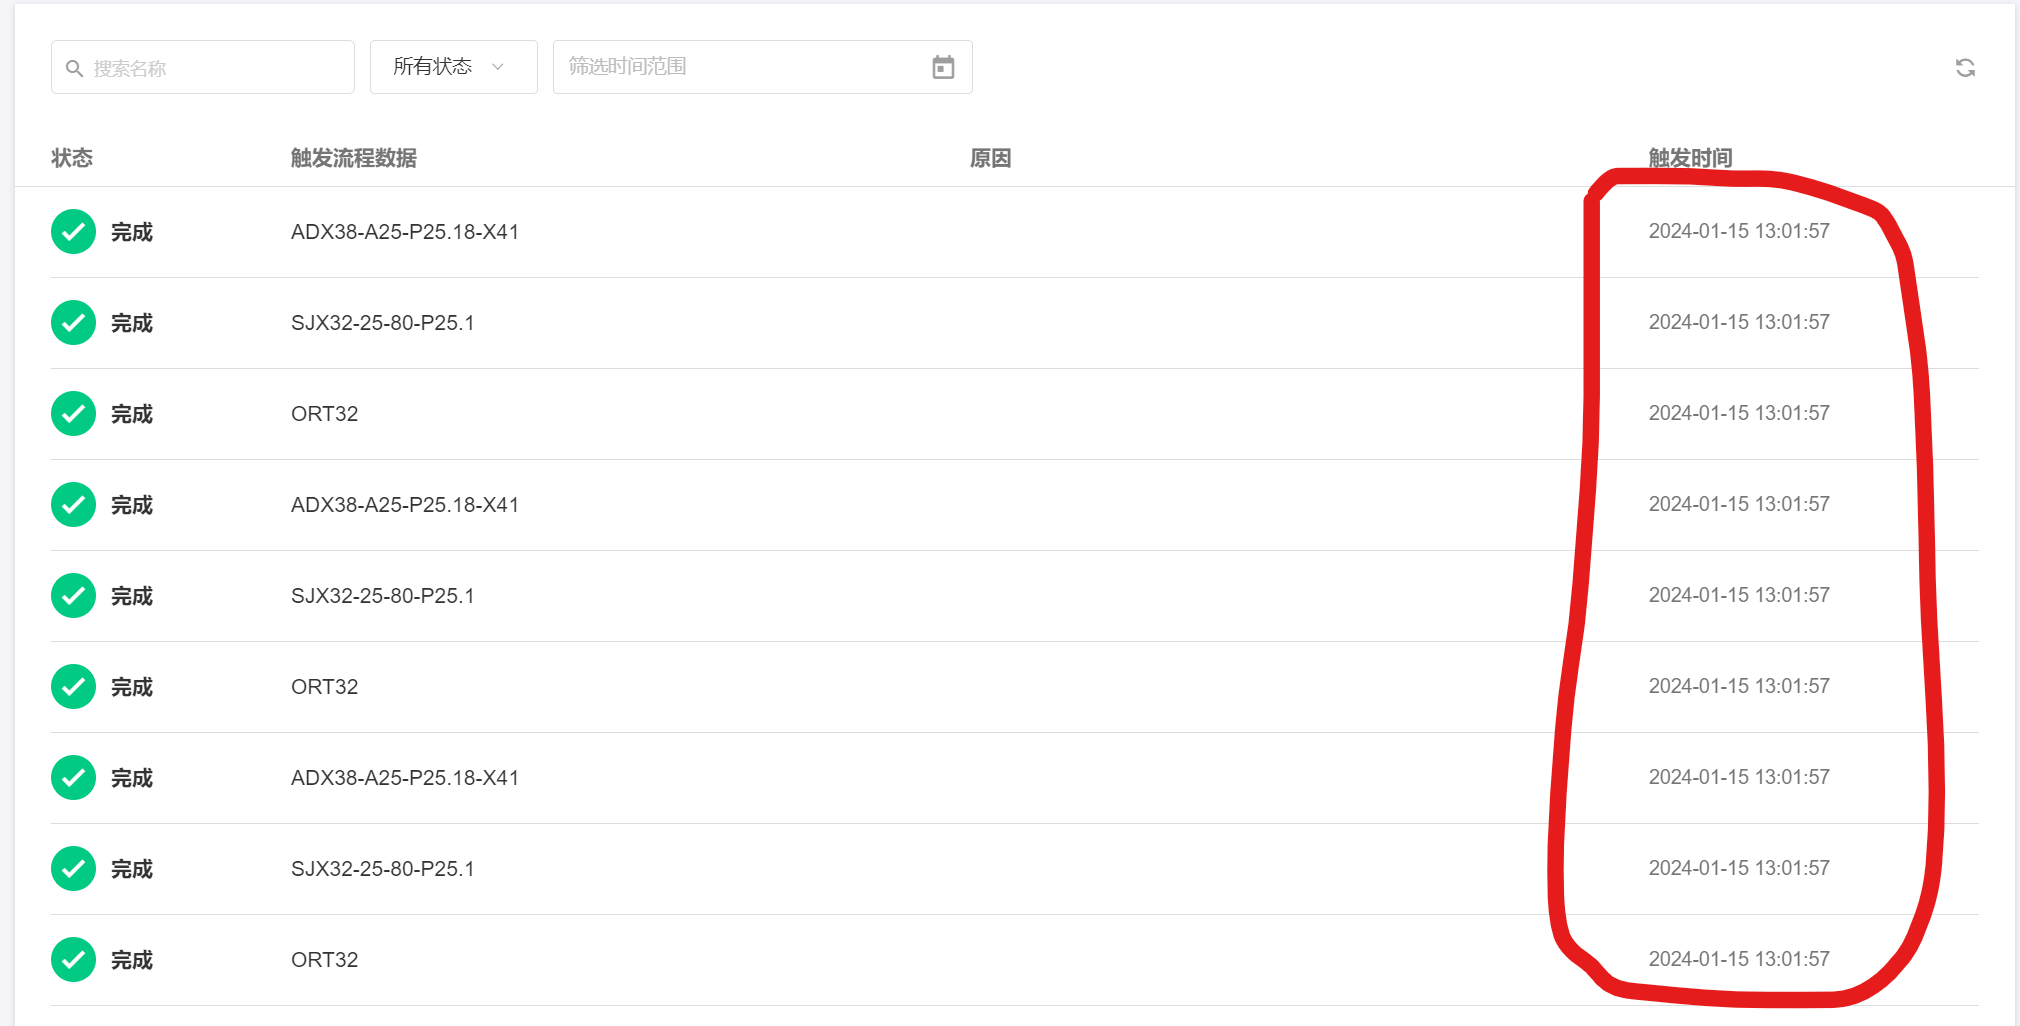This screenshot has height=1026, width=2020.
Task: Click the 触发流程数据 column header
Action: pos(354,158)
